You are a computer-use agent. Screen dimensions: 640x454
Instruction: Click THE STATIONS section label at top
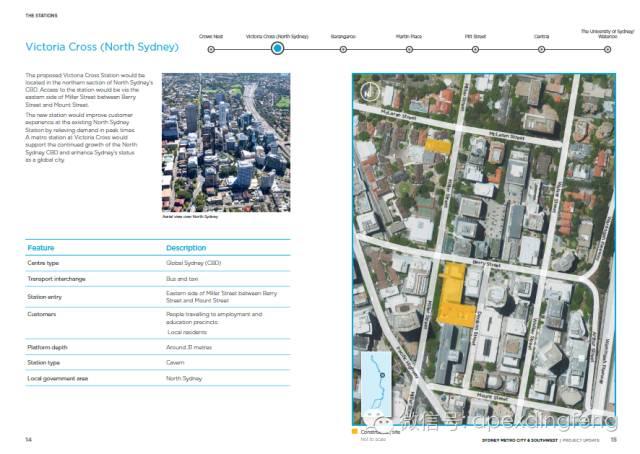coord(40,16)
